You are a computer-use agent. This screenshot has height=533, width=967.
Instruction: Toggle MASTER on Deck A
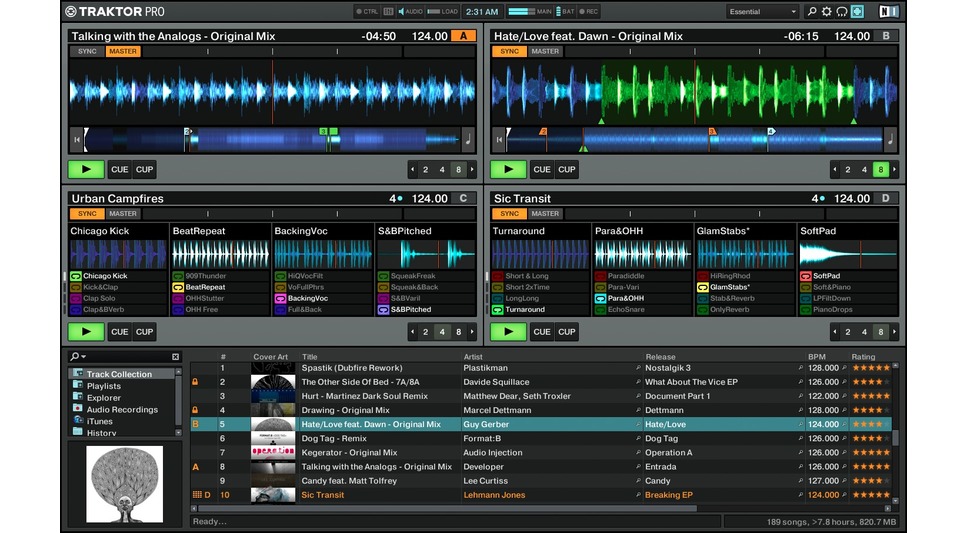[x=123, y=51]
